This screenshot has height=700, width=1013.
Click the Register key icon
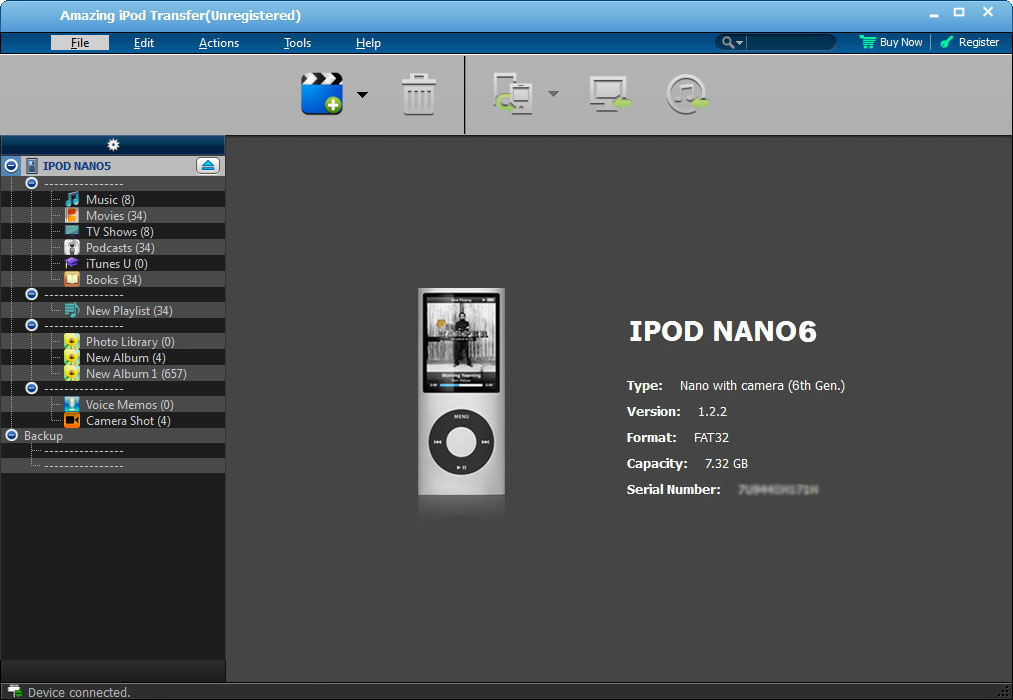pos(946,42)
